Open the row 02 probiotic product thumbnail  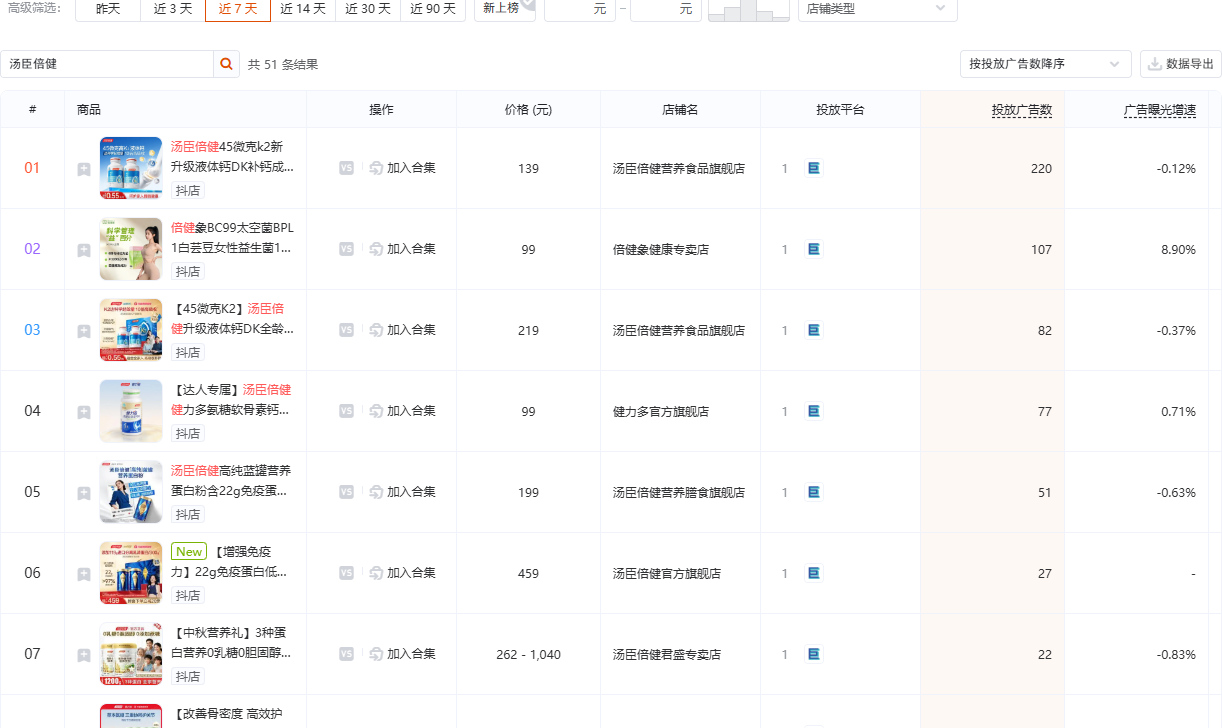tap(131, 249)
